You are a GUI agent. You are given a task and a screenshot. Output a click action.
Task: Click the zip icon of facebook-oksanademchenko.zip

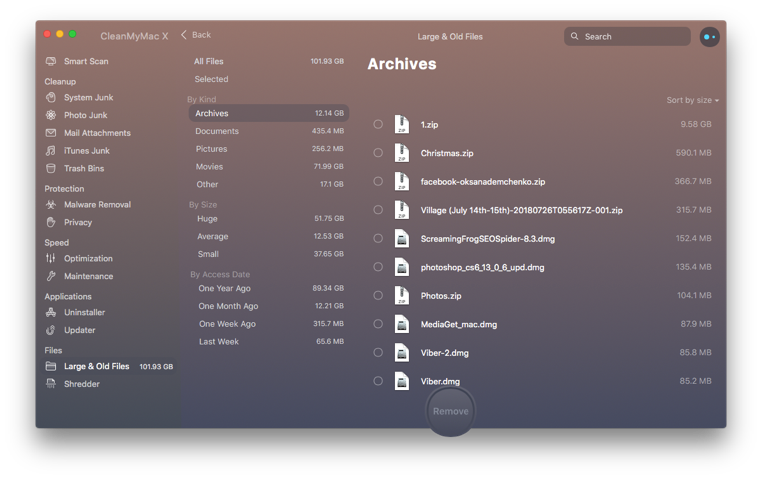tap(402, 181)
